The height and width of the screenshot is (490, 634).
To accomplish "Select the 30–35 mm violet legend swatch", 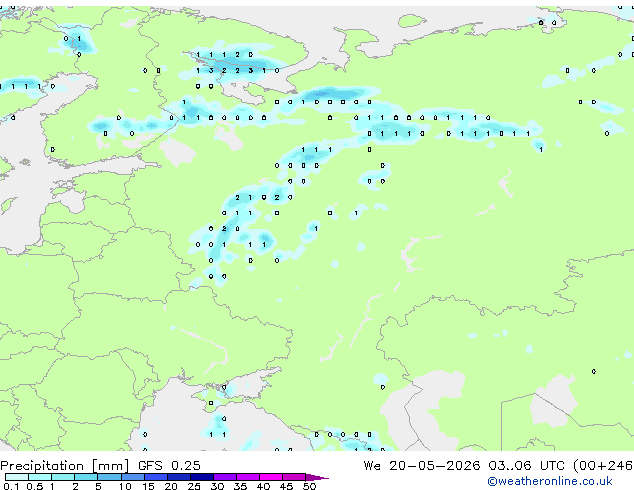I will point(225,477).
